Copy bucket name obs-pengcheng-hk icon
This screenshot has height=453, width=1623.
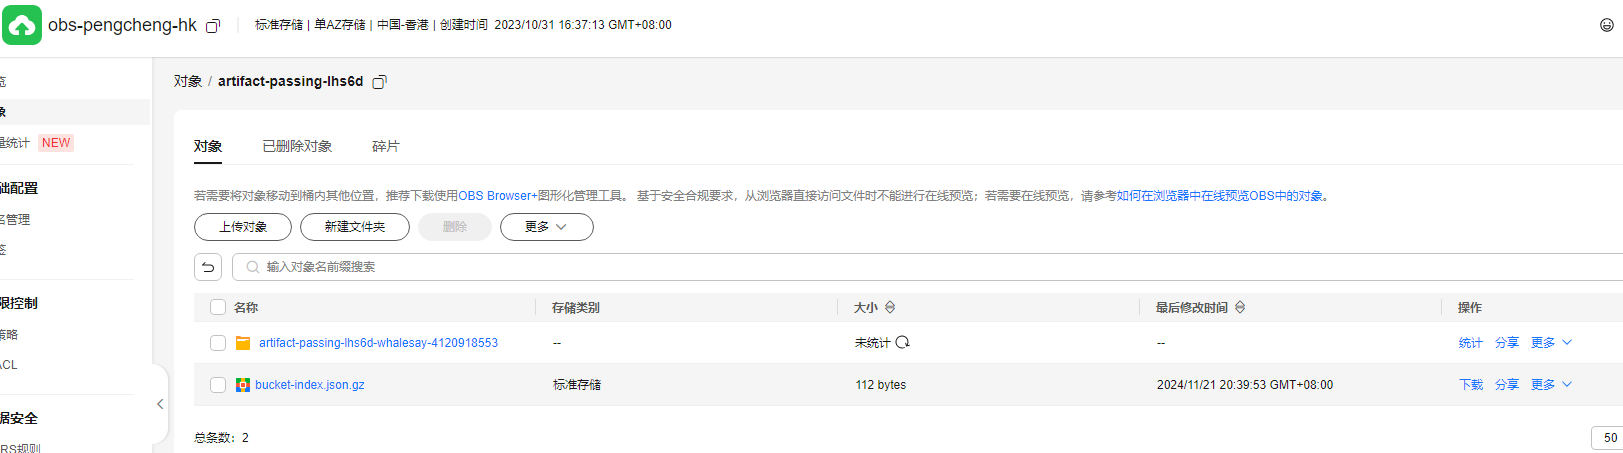[213, 26]
